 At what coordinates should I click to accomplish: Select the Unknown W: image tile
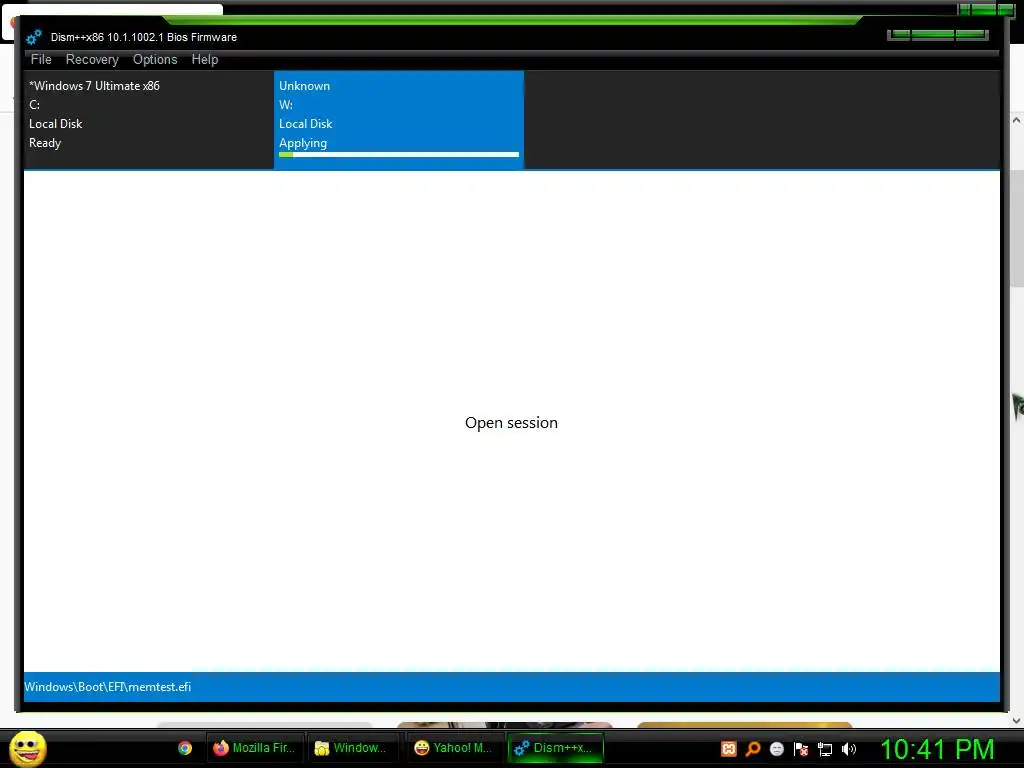[399, 120]
